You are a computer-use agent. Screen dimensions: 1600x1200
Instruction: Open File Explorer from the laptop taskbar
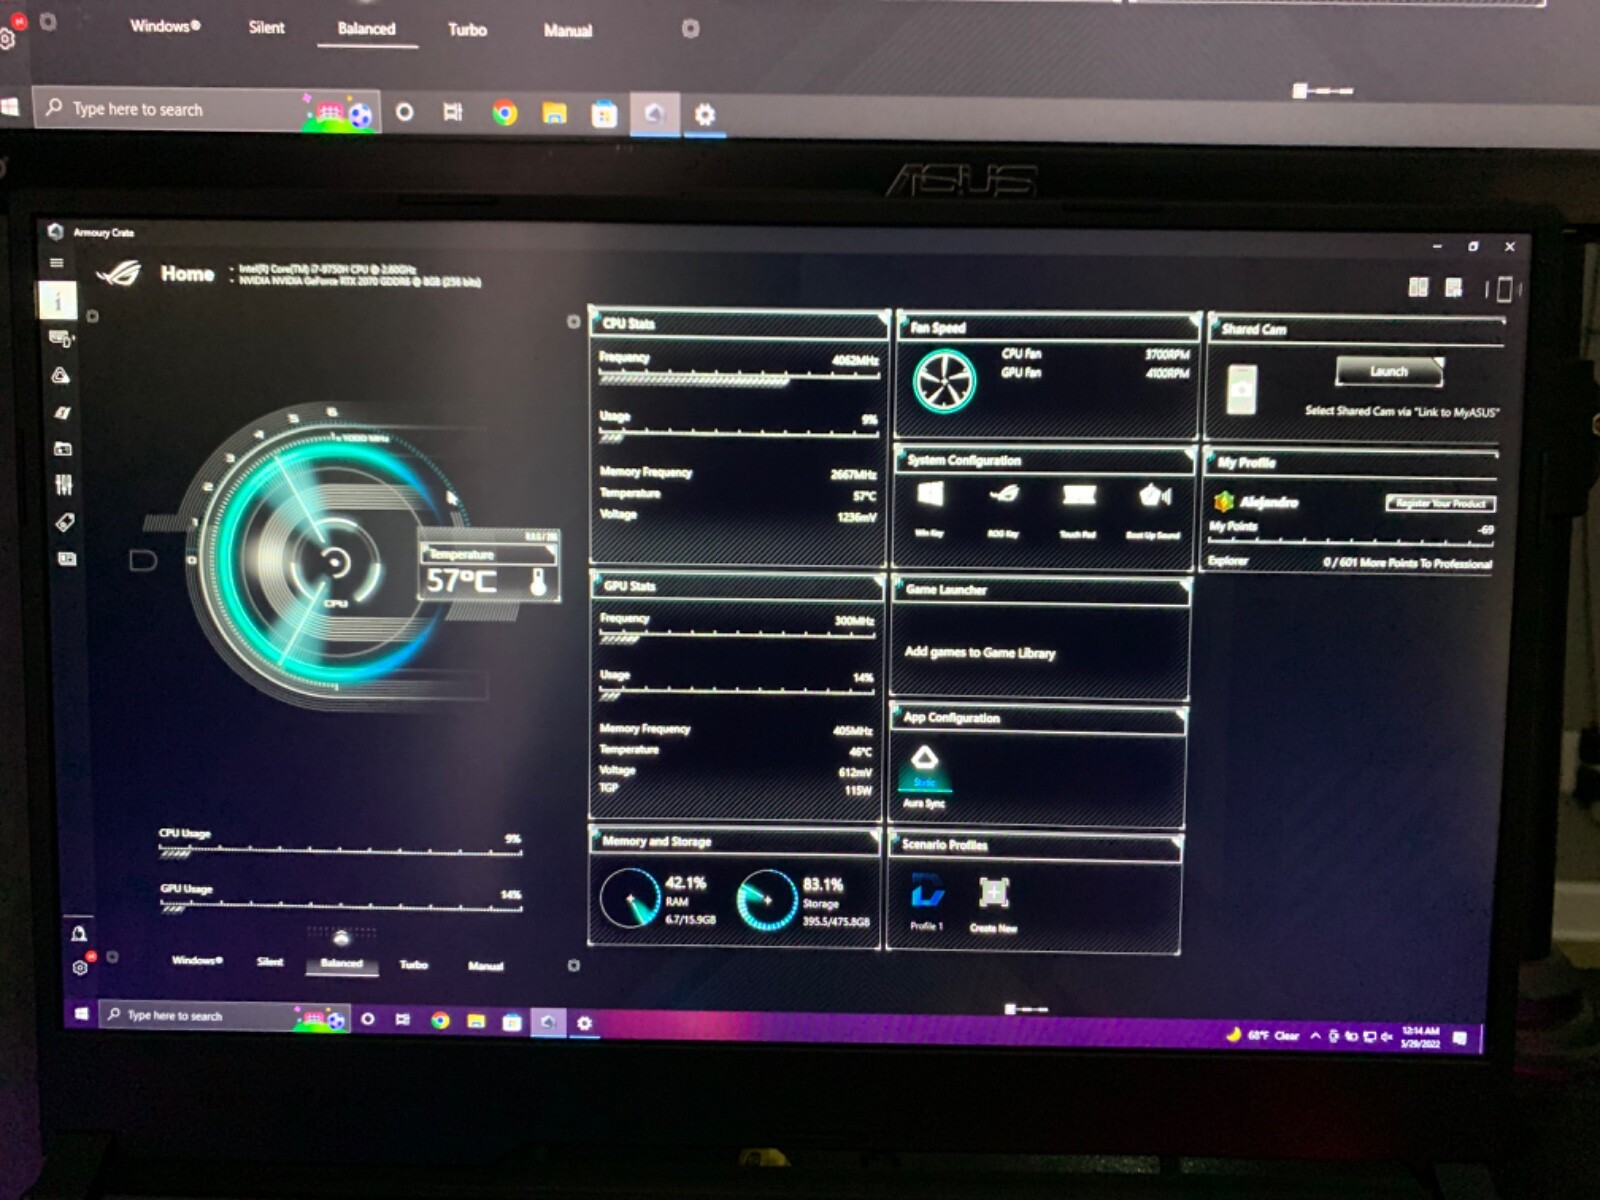point(476,1022)
